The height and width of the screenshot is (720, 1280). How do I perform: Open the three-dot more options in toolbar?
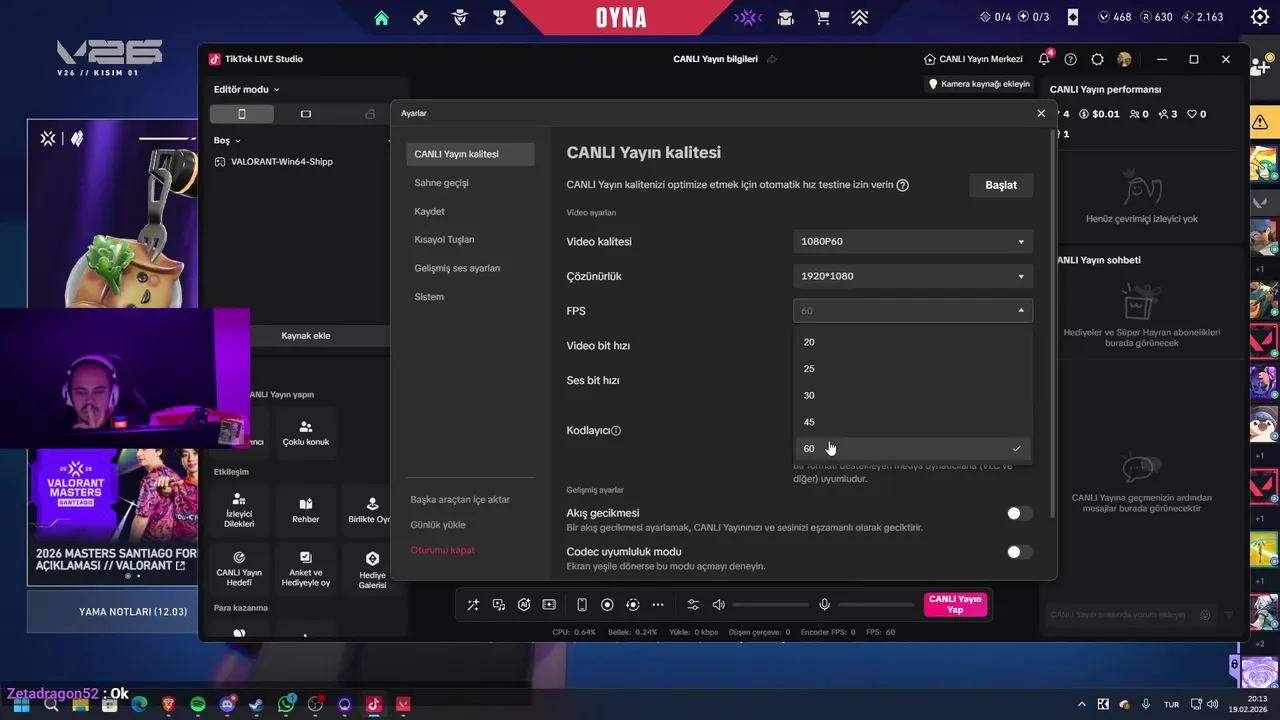[657, 605]
